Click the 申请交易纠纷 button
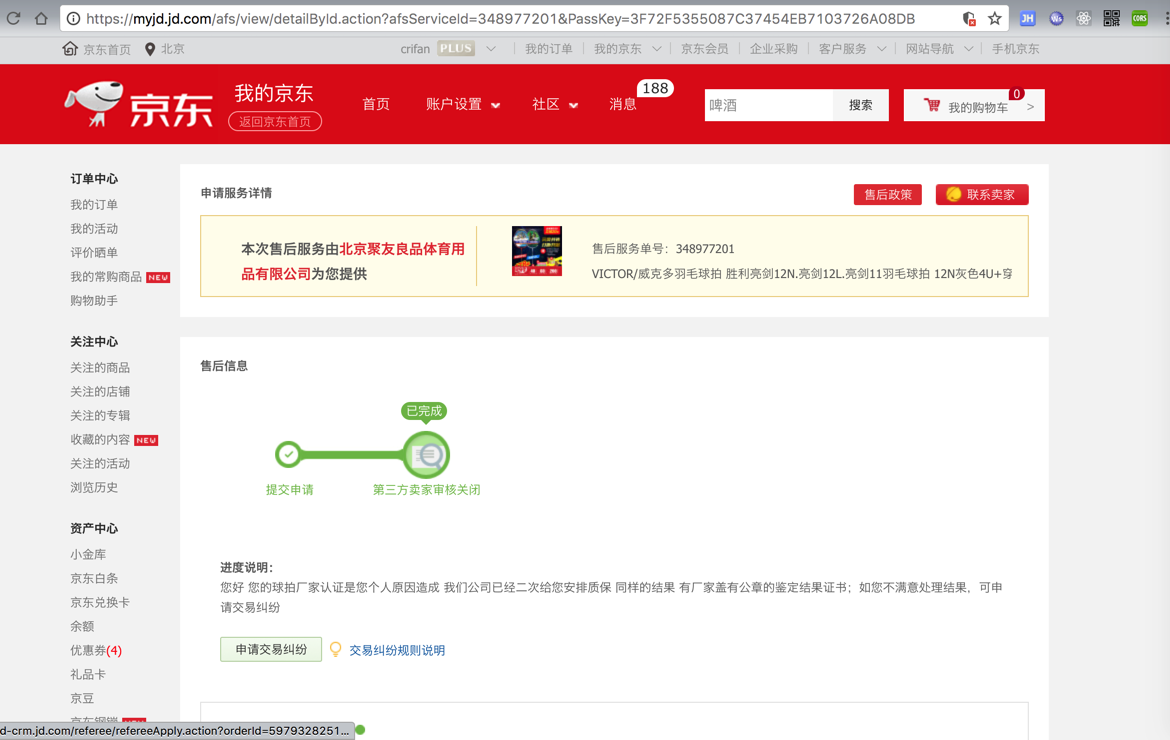 pos(271,650)
